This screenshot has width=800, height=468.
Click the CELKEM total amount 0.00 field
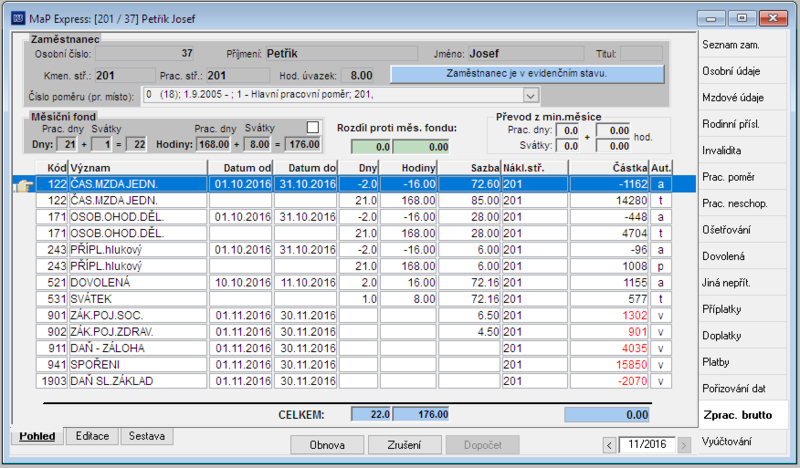pos(607,415)
